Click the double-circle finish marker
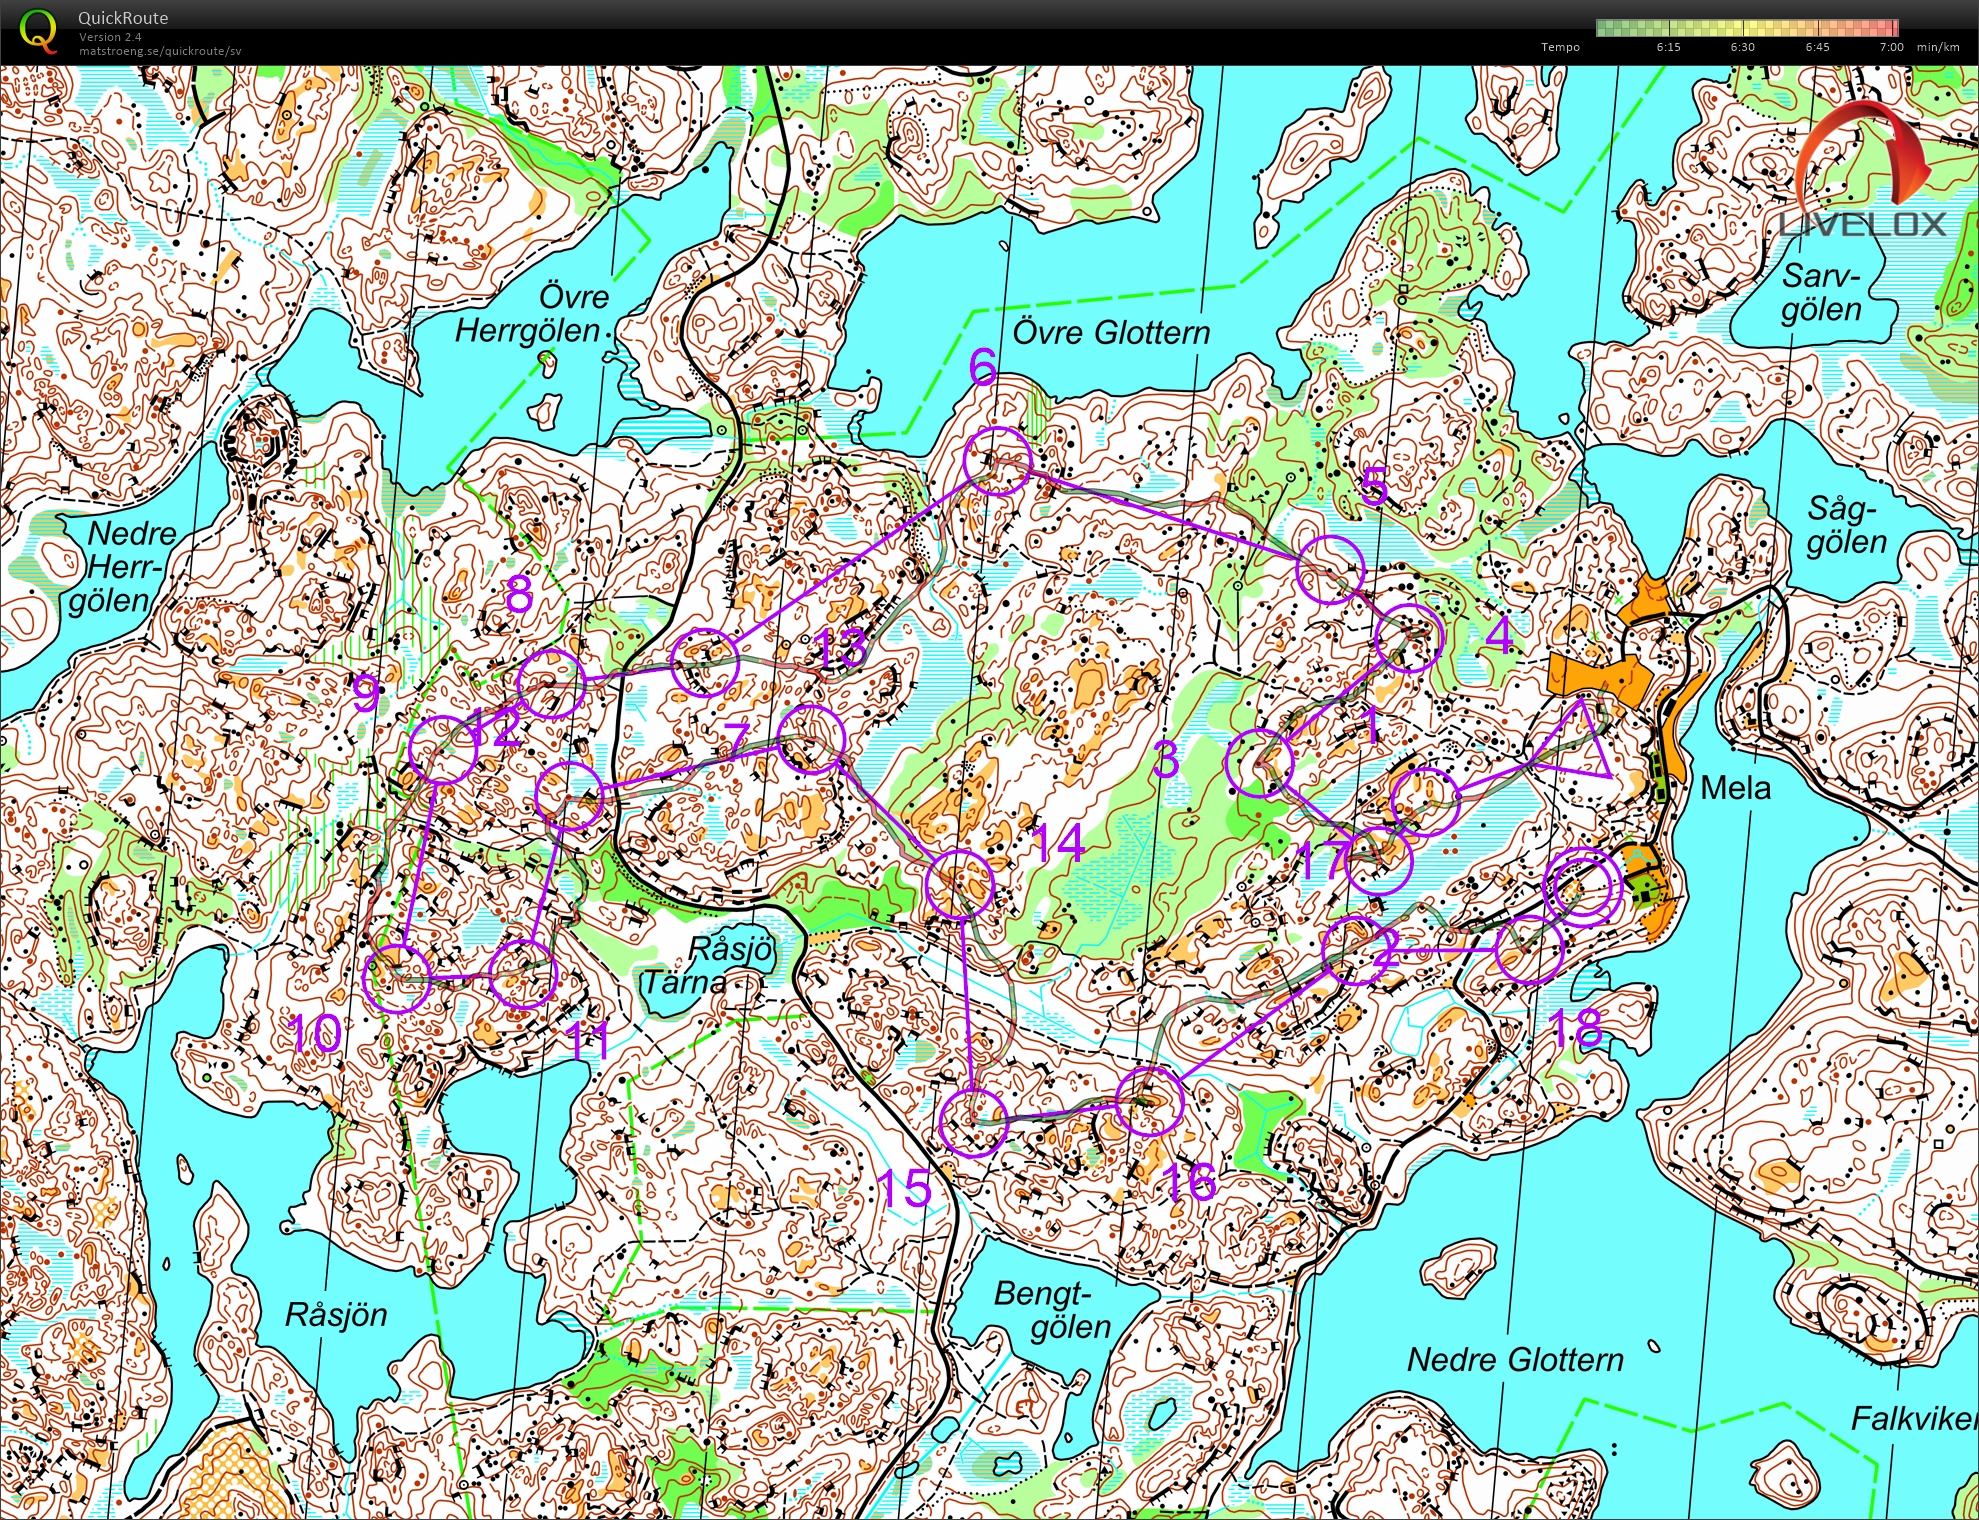The image size is (1979, 1520). (1582, 888)
